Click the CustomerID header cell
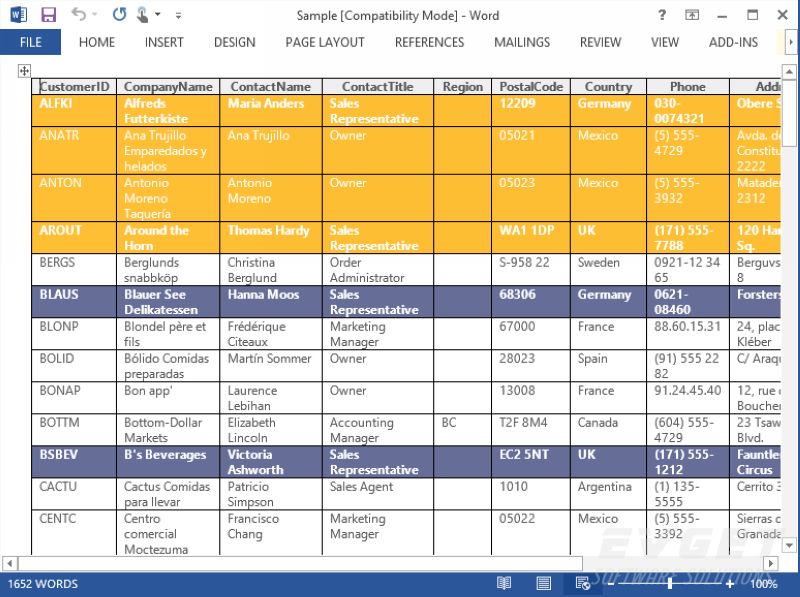The height and width of the screenshot is (597, 800). (74, 87)
